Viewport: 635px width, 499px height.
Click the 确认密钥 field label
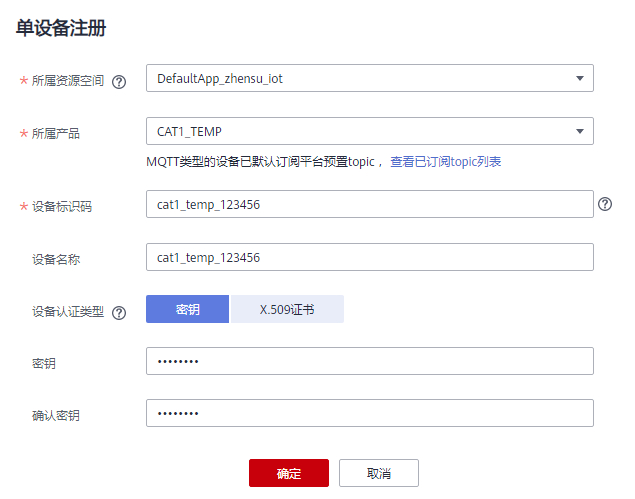pyautogui.click(x=56, y=415)
